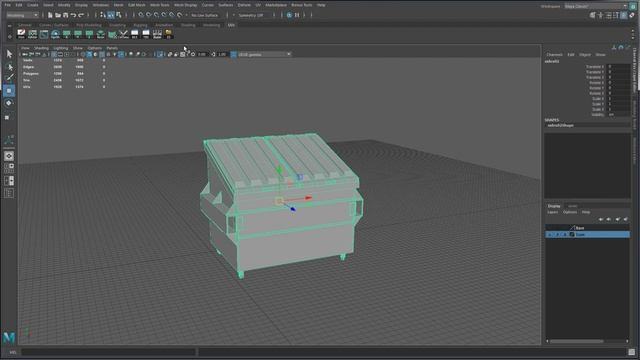640x360 pixels.
Task: Enable Snap to grids magnet icon
Action: 141,15
